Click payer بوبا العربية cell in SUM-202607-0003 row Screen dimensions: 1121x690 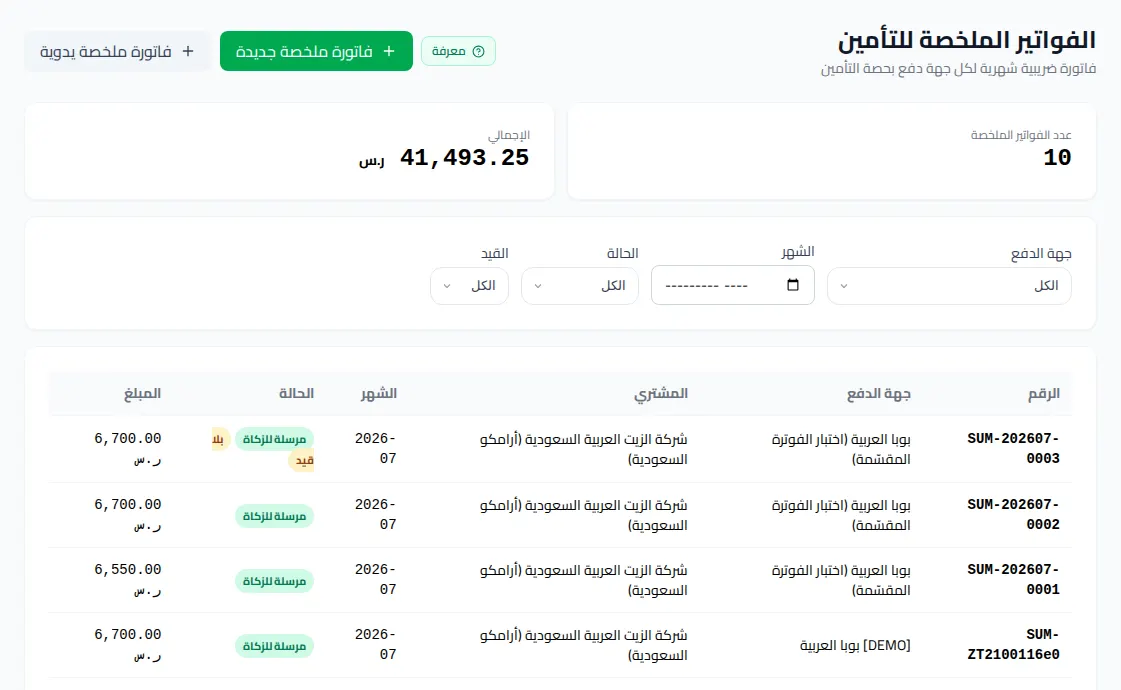click(x=841, y=449)
